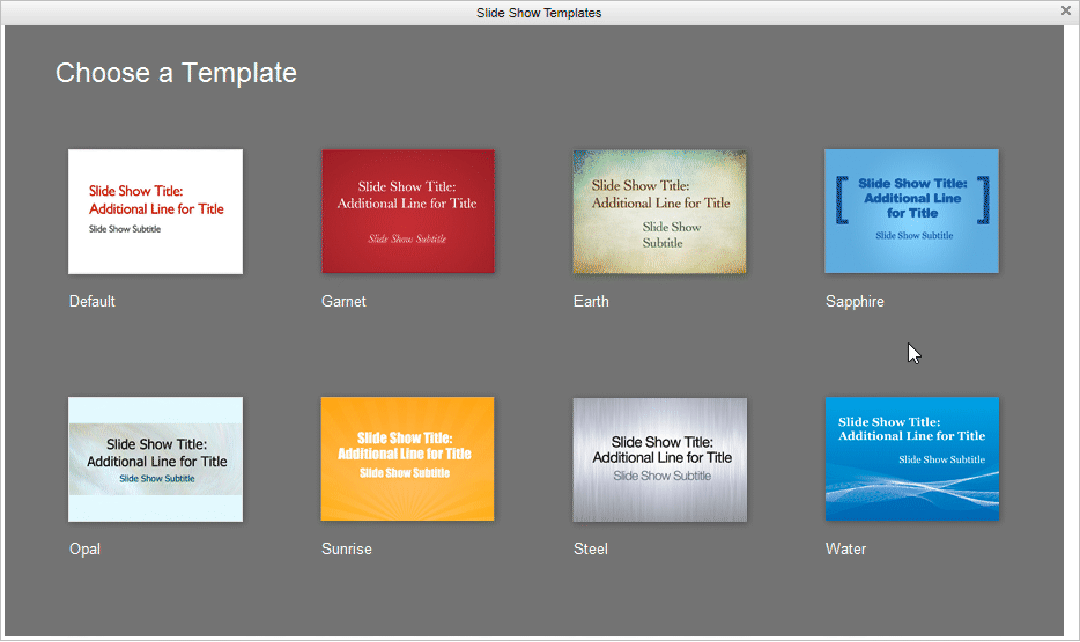Click the Opal label text
This screenshot has width=1080, height=642.
point(84,549)
